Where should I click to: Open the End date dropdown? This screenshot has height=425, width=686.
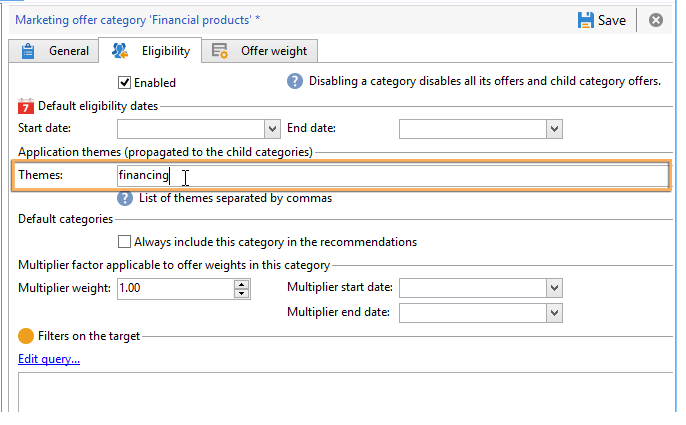tap(554, 128)
